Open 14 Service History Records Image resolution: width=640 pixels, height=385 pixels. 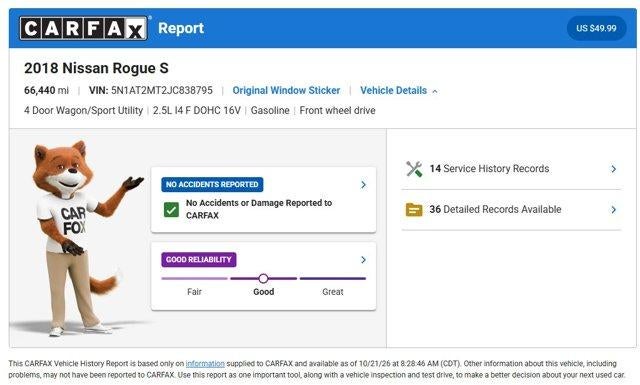[511, 169]
